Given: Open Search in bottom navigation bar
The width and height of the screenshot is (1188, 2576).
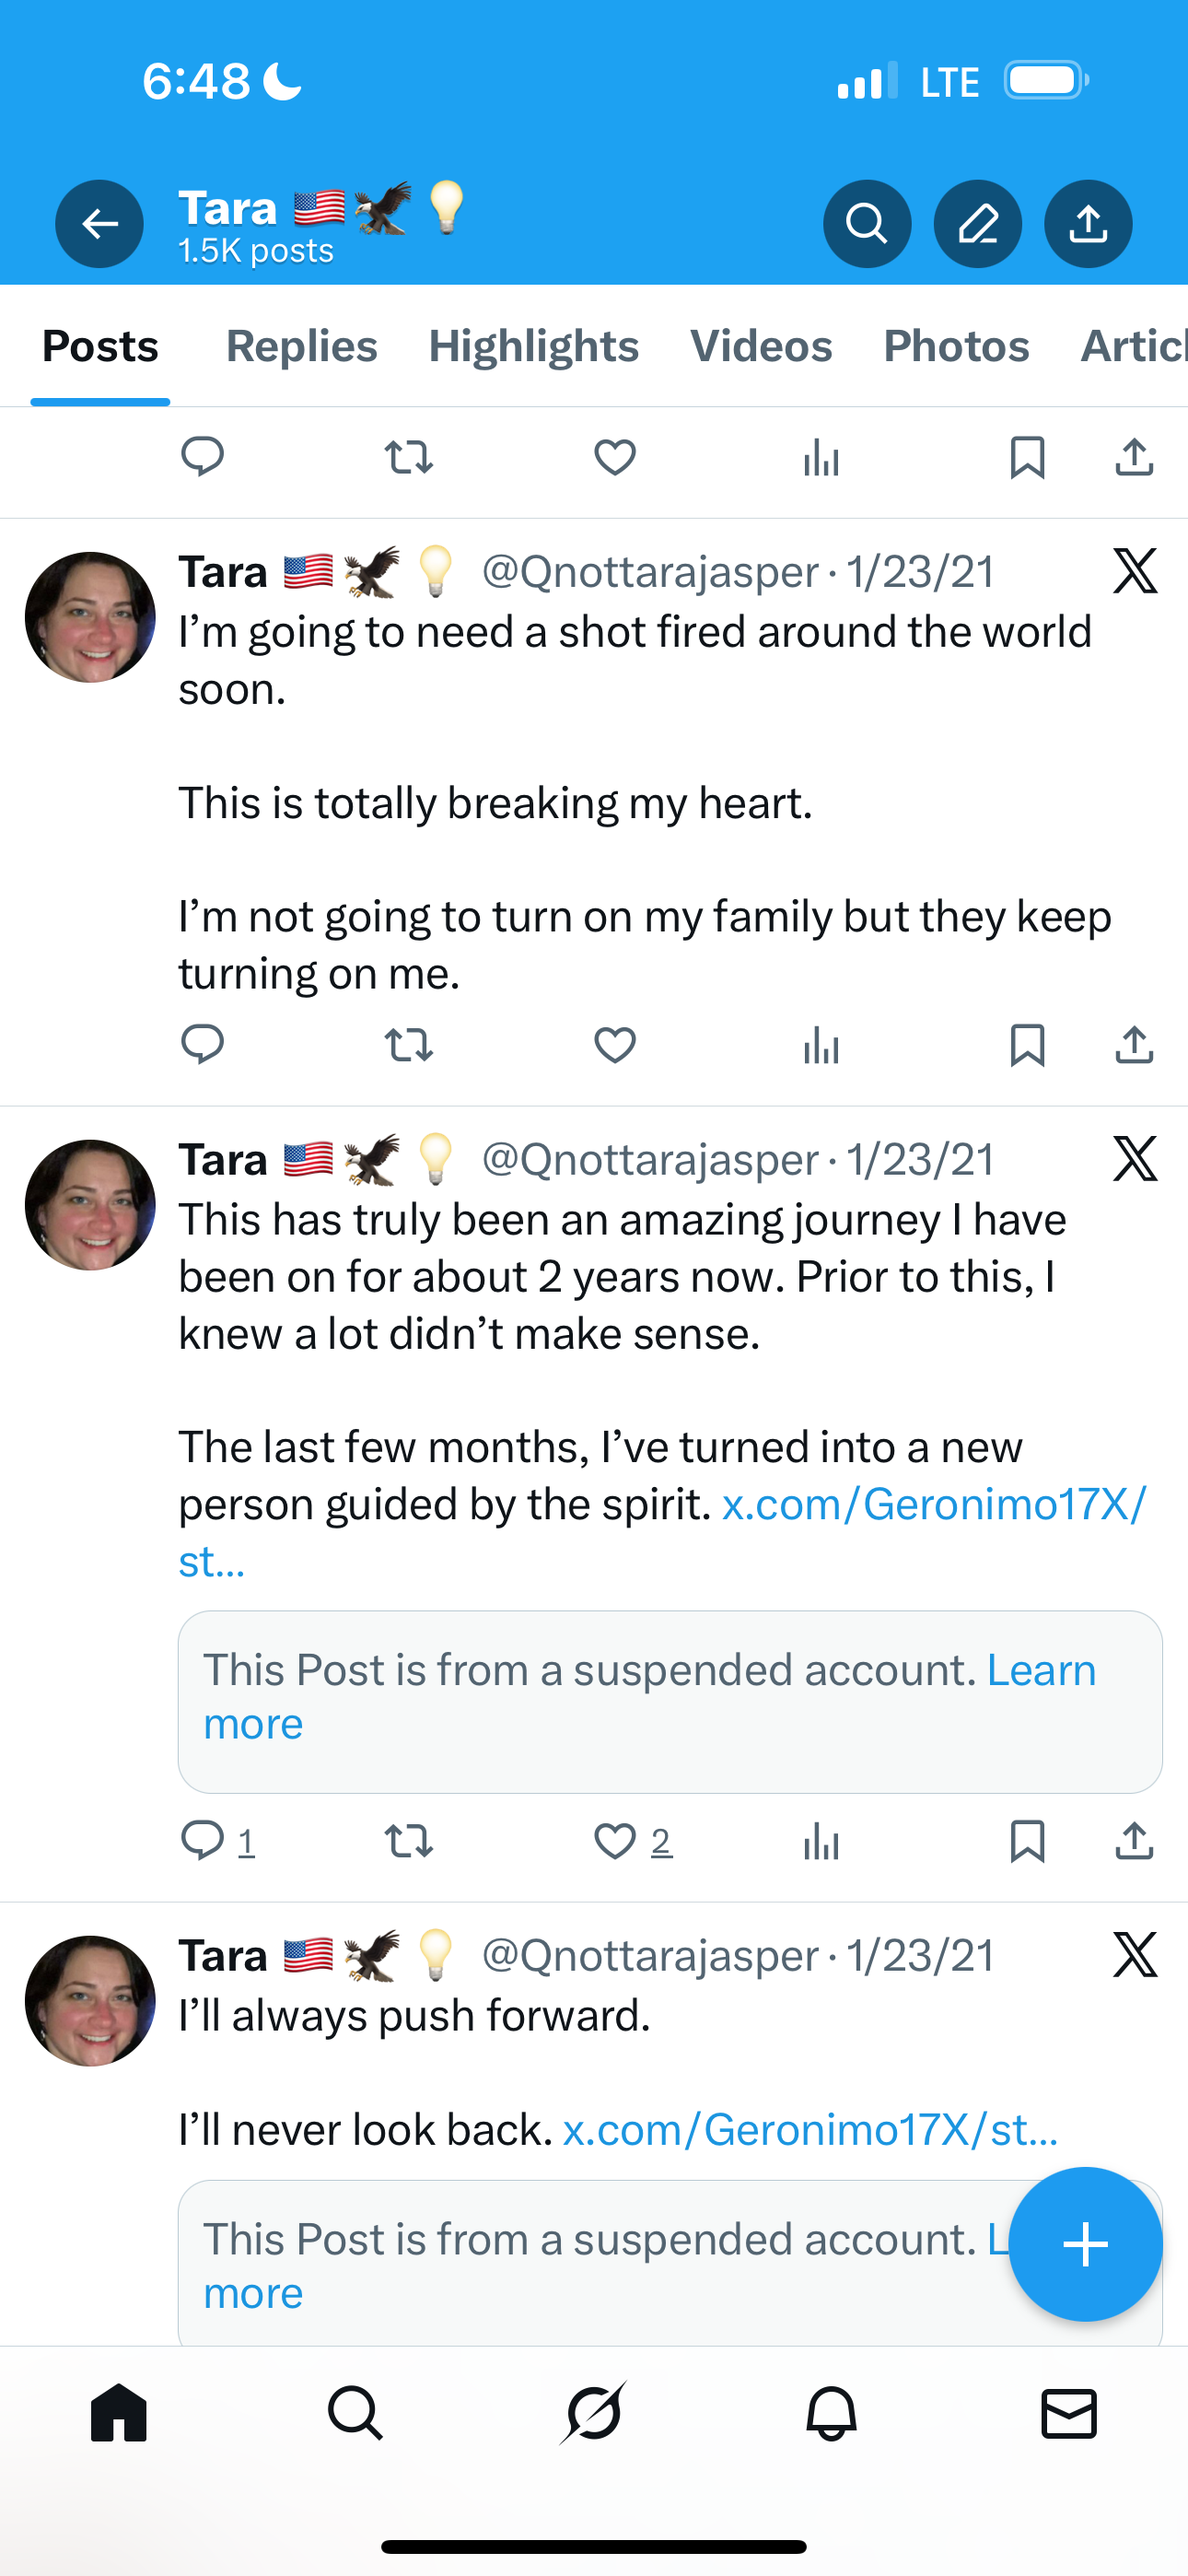Looking at the screenshot, I should [355, 2414].
